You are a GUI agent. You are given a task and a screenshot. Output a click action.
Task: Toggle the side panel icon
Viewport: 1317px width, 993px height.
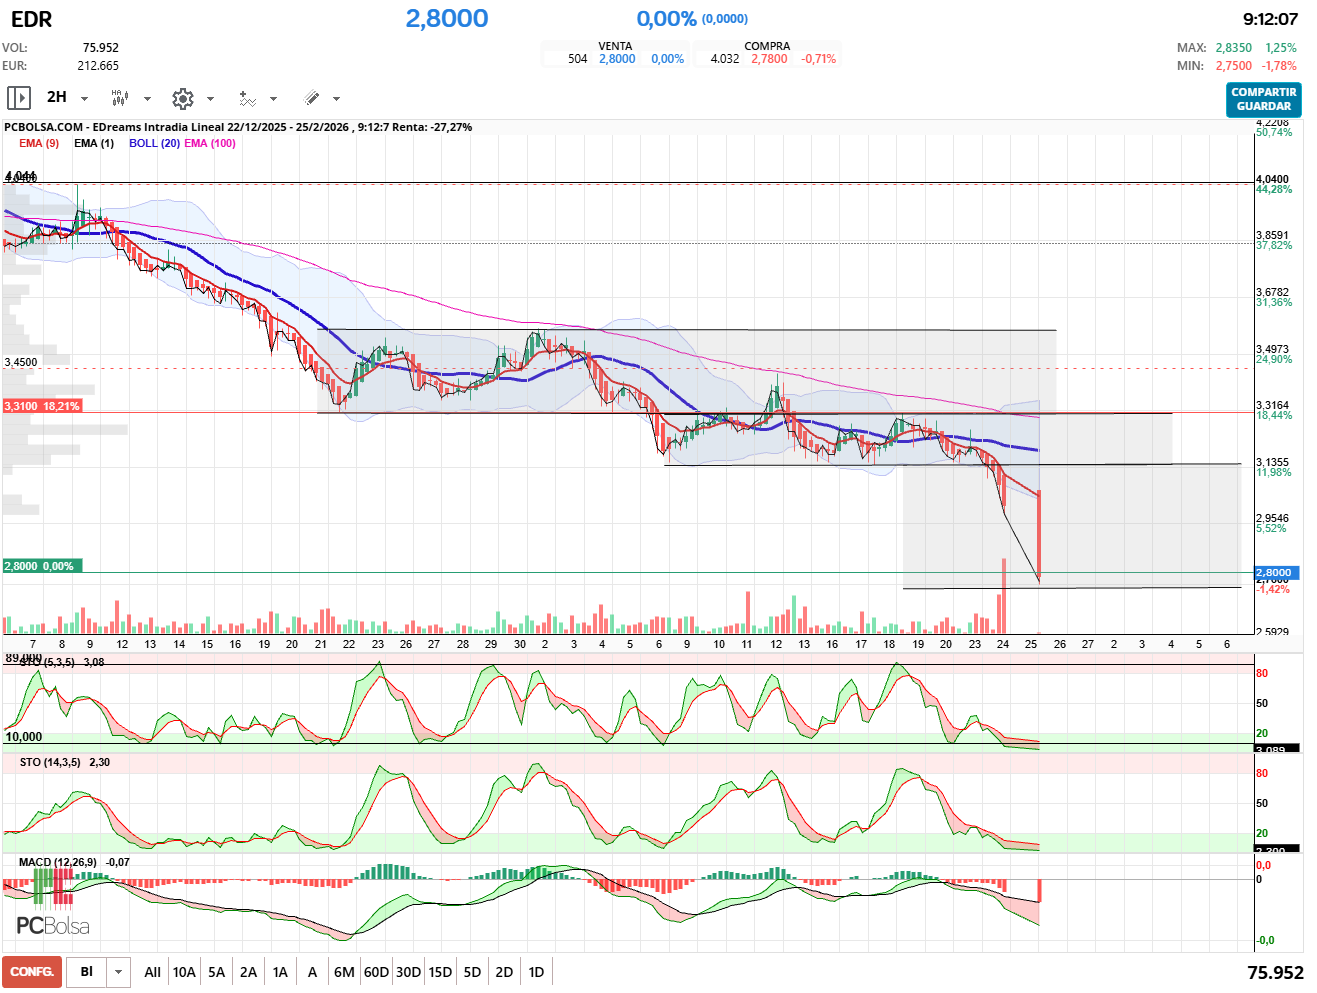click(x=18, y=98)
